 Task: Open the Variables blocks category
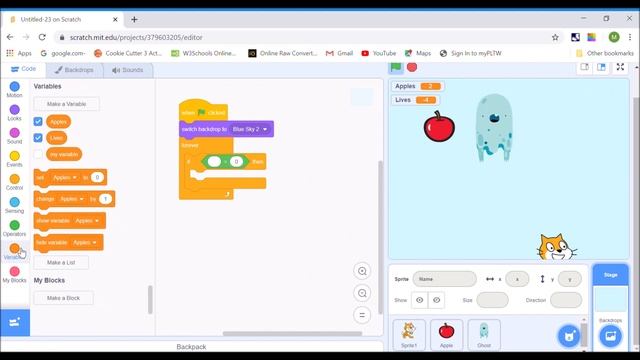tap(14, 251)
